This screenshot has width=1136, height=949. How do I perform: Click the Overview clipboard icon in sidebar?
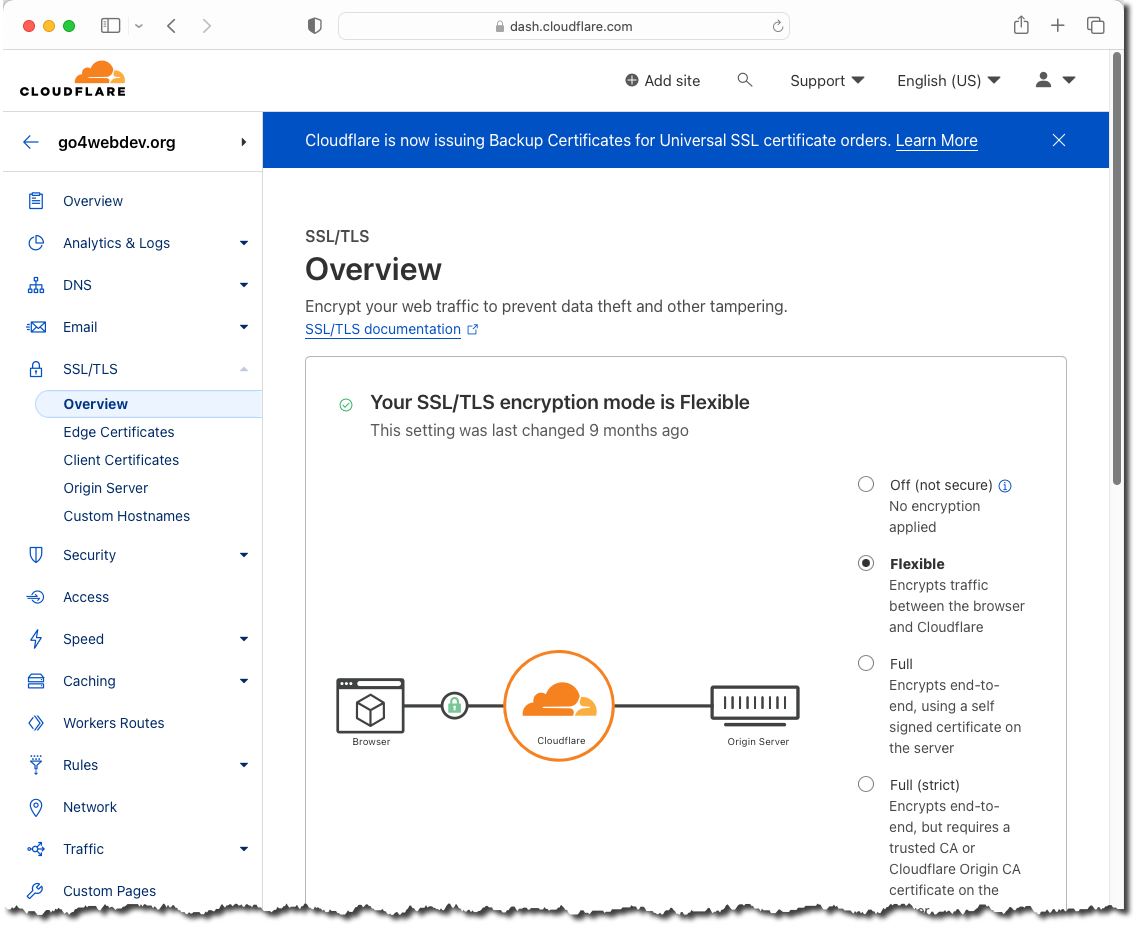[x=36, y=201]
